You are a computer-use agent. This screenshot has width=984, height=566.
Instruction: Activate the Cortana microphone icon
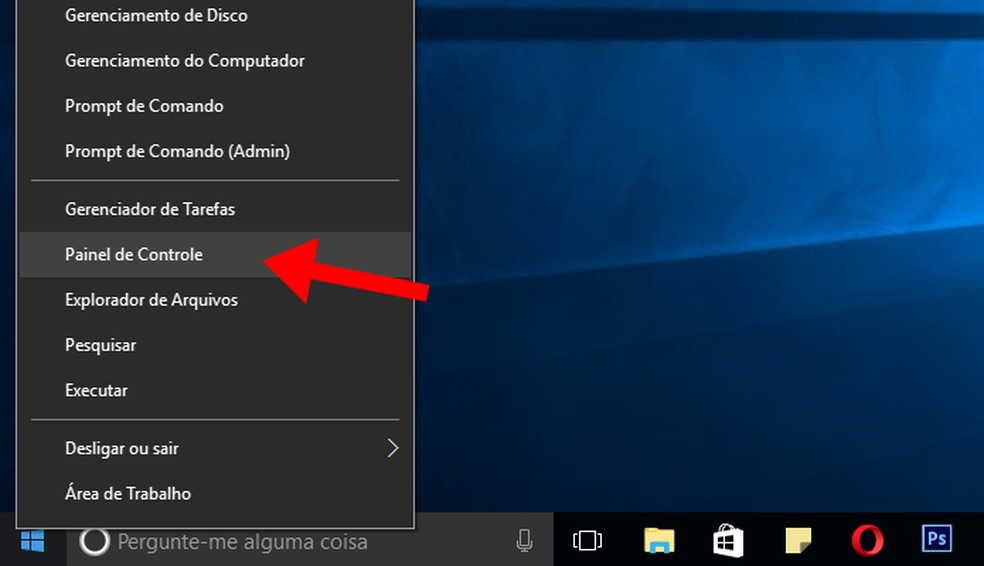pos(525,541)
